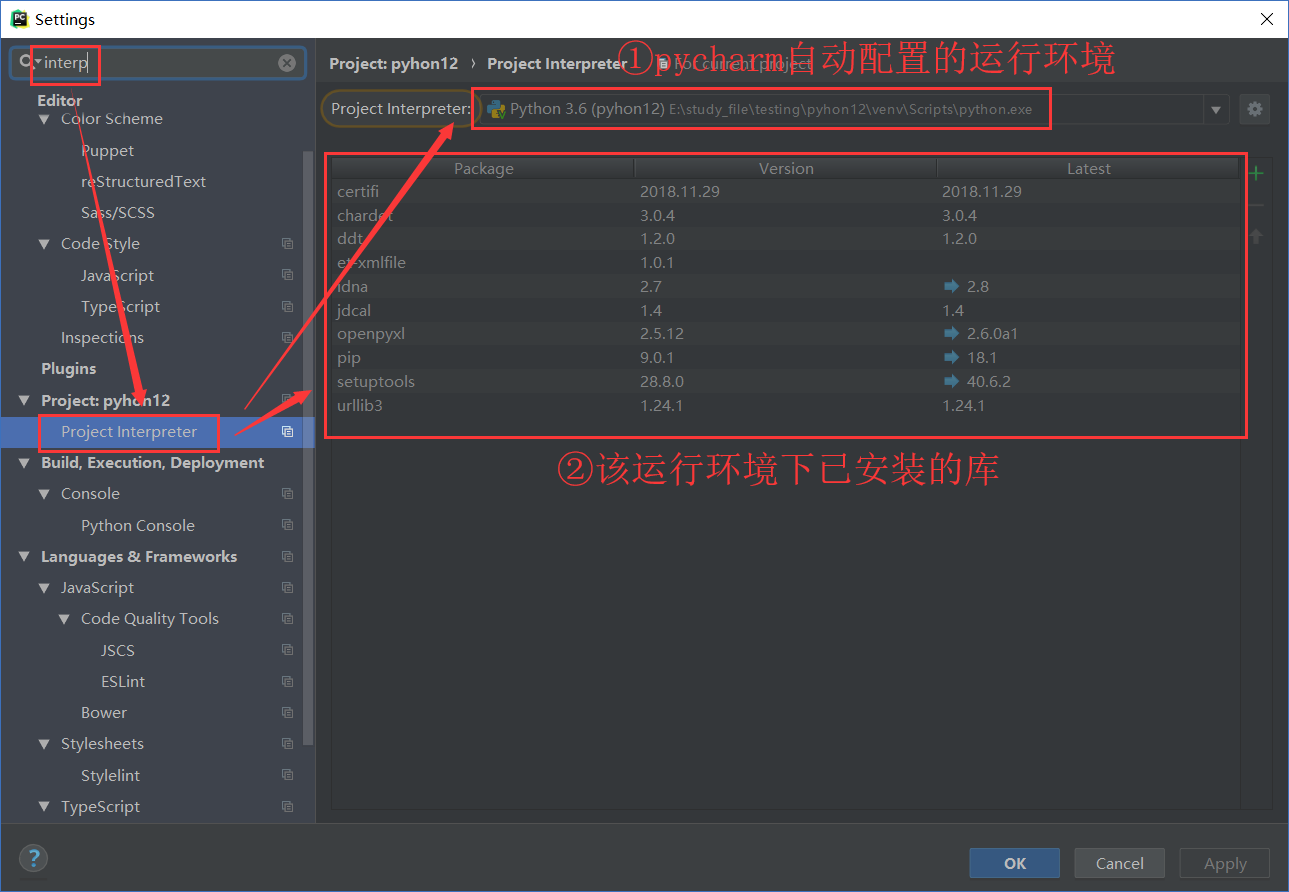1289x892 pixels.
Task: Select the jdcal package row
Action: click(786, 310)
